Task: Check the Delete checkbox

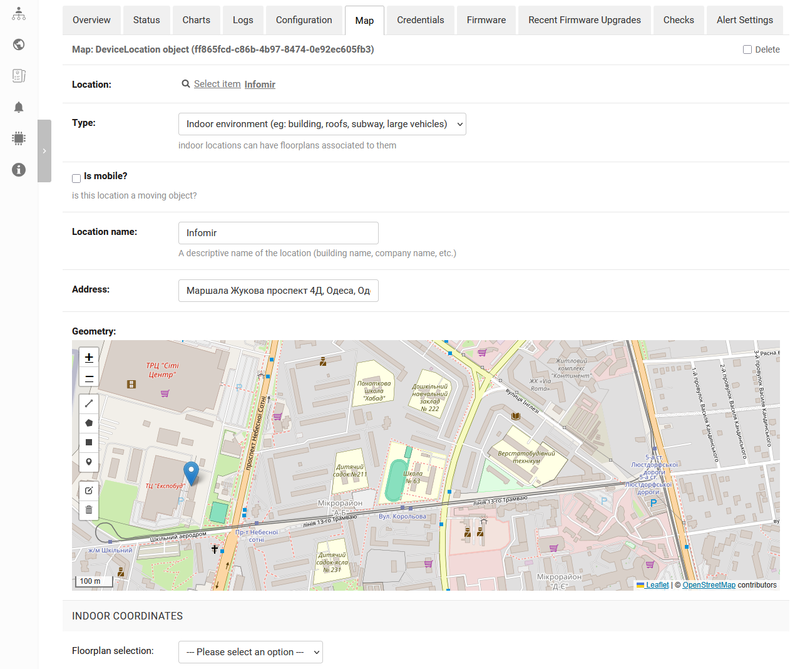Action: (x=747, y=49)
